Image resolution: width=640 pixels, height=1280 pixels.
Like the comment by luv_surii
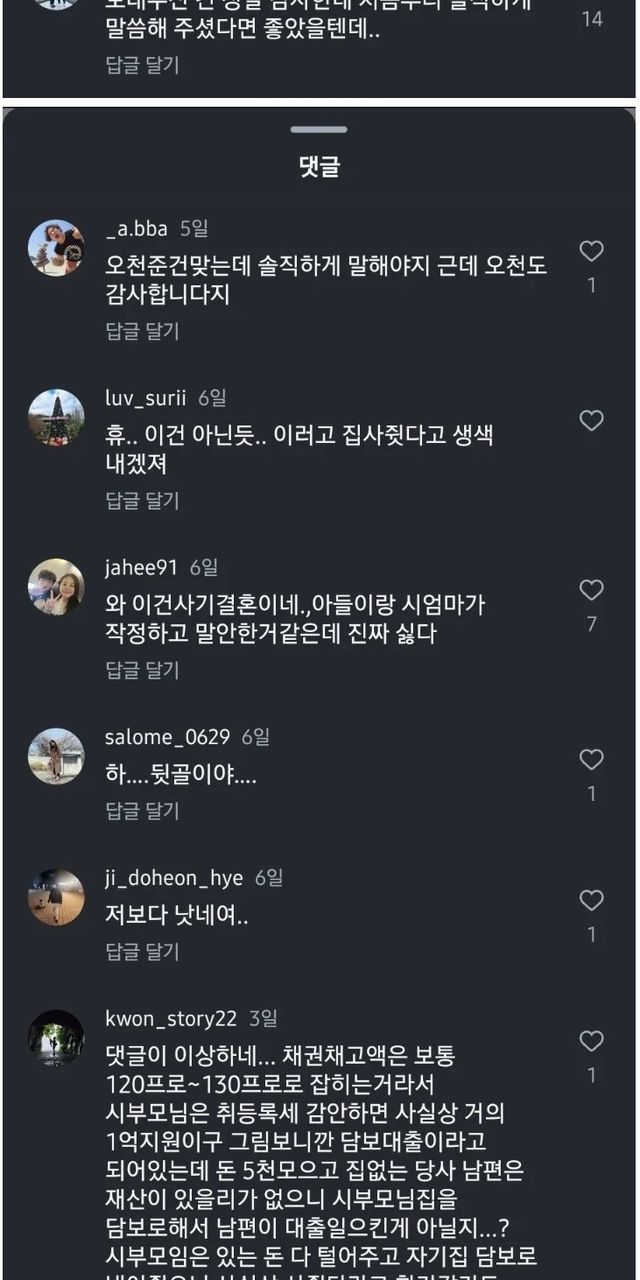tap(592, 421)
